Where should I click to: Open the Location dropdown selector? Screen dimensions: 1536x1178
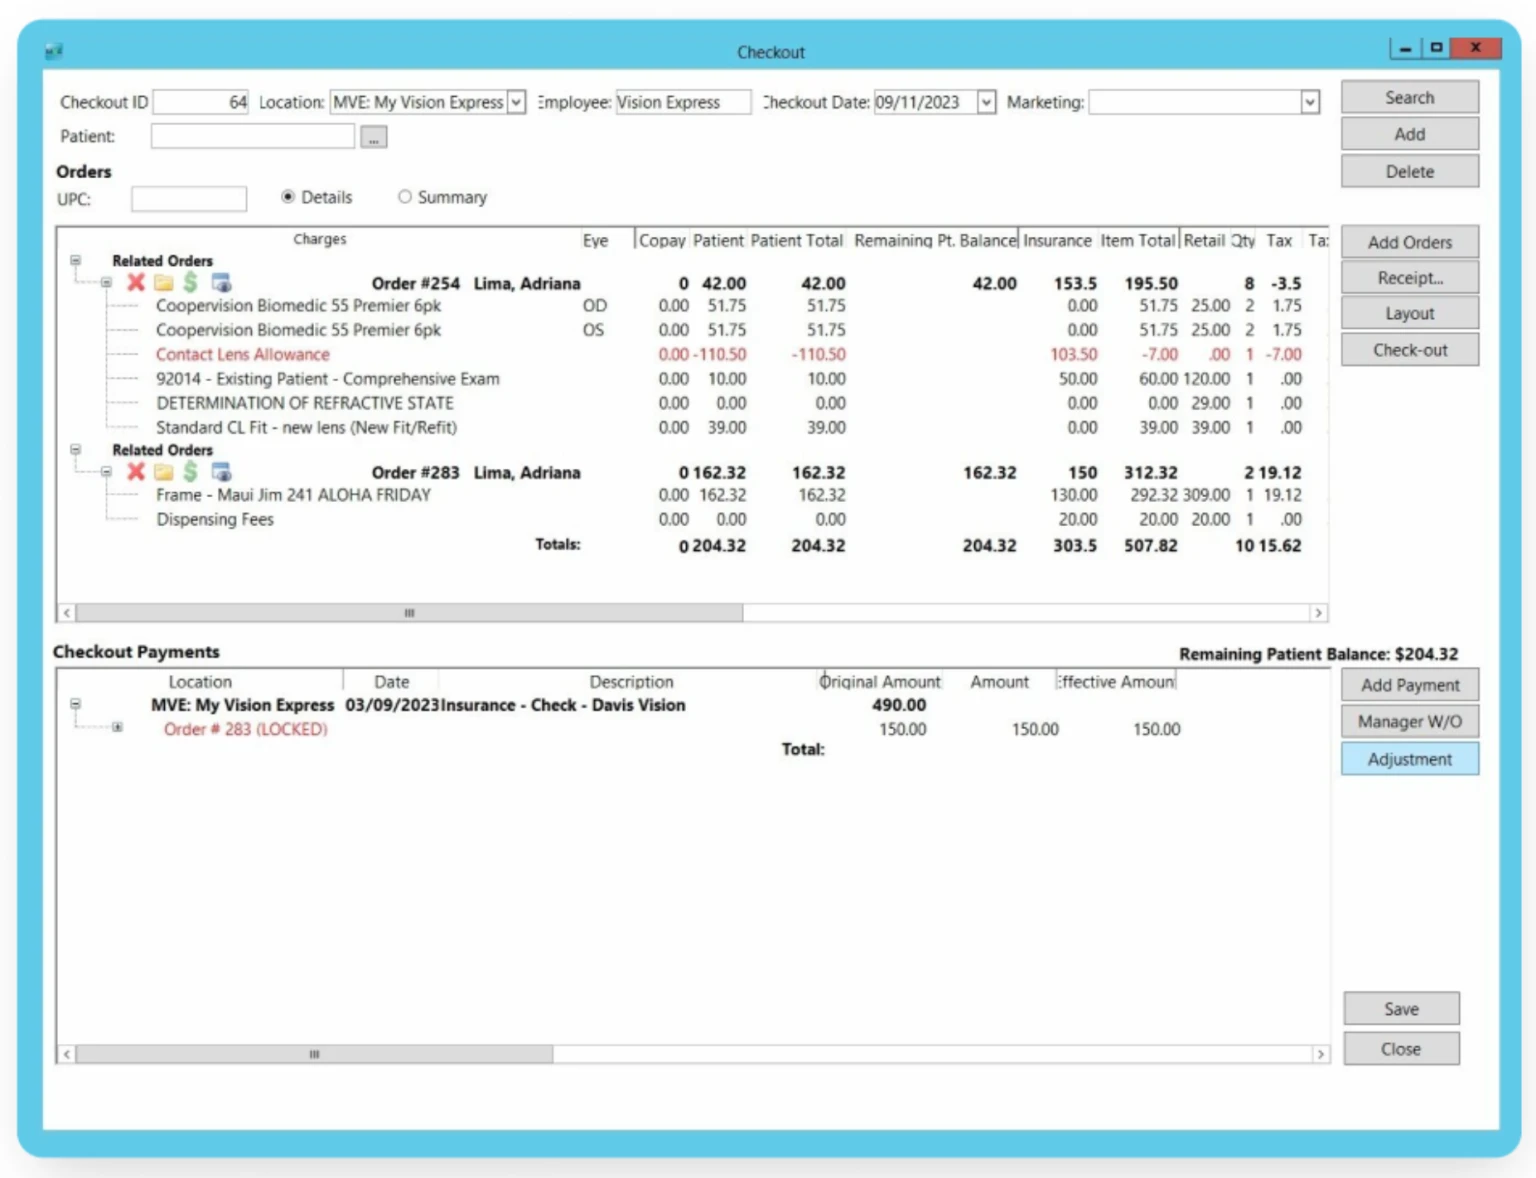(x=516, y=101)
